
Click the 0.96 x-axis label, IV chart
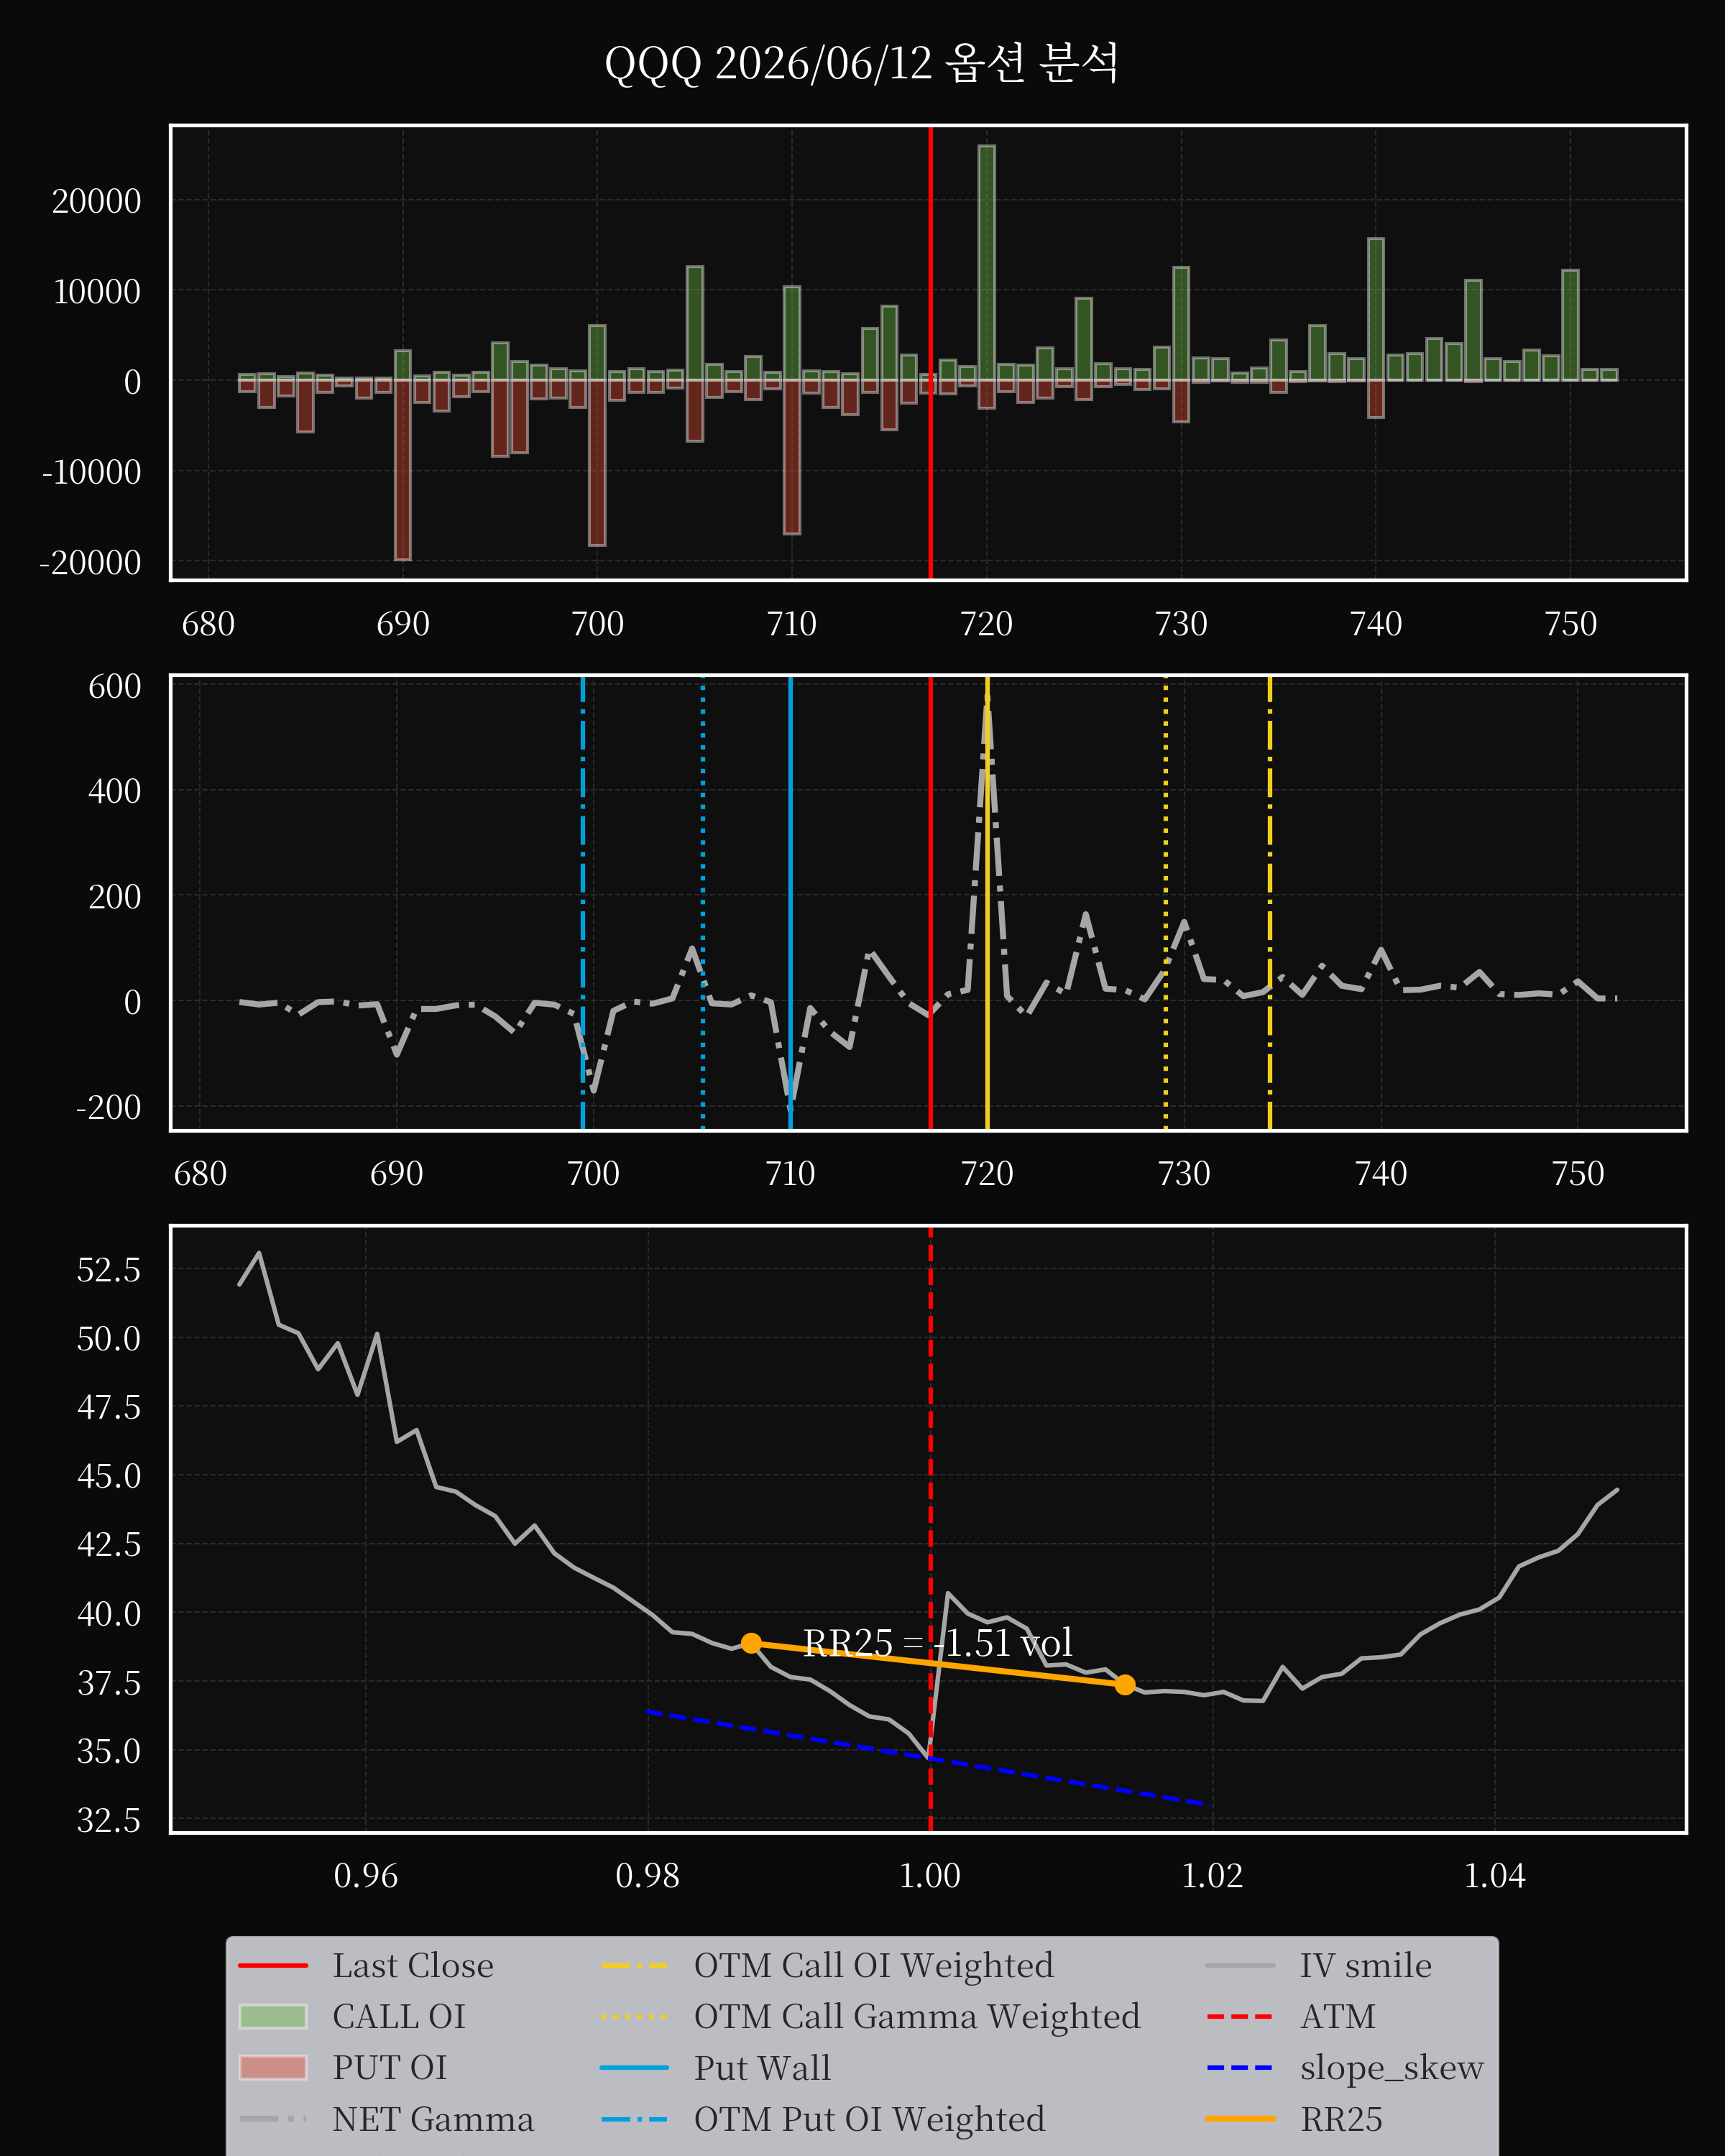[x=366, y=1875]
